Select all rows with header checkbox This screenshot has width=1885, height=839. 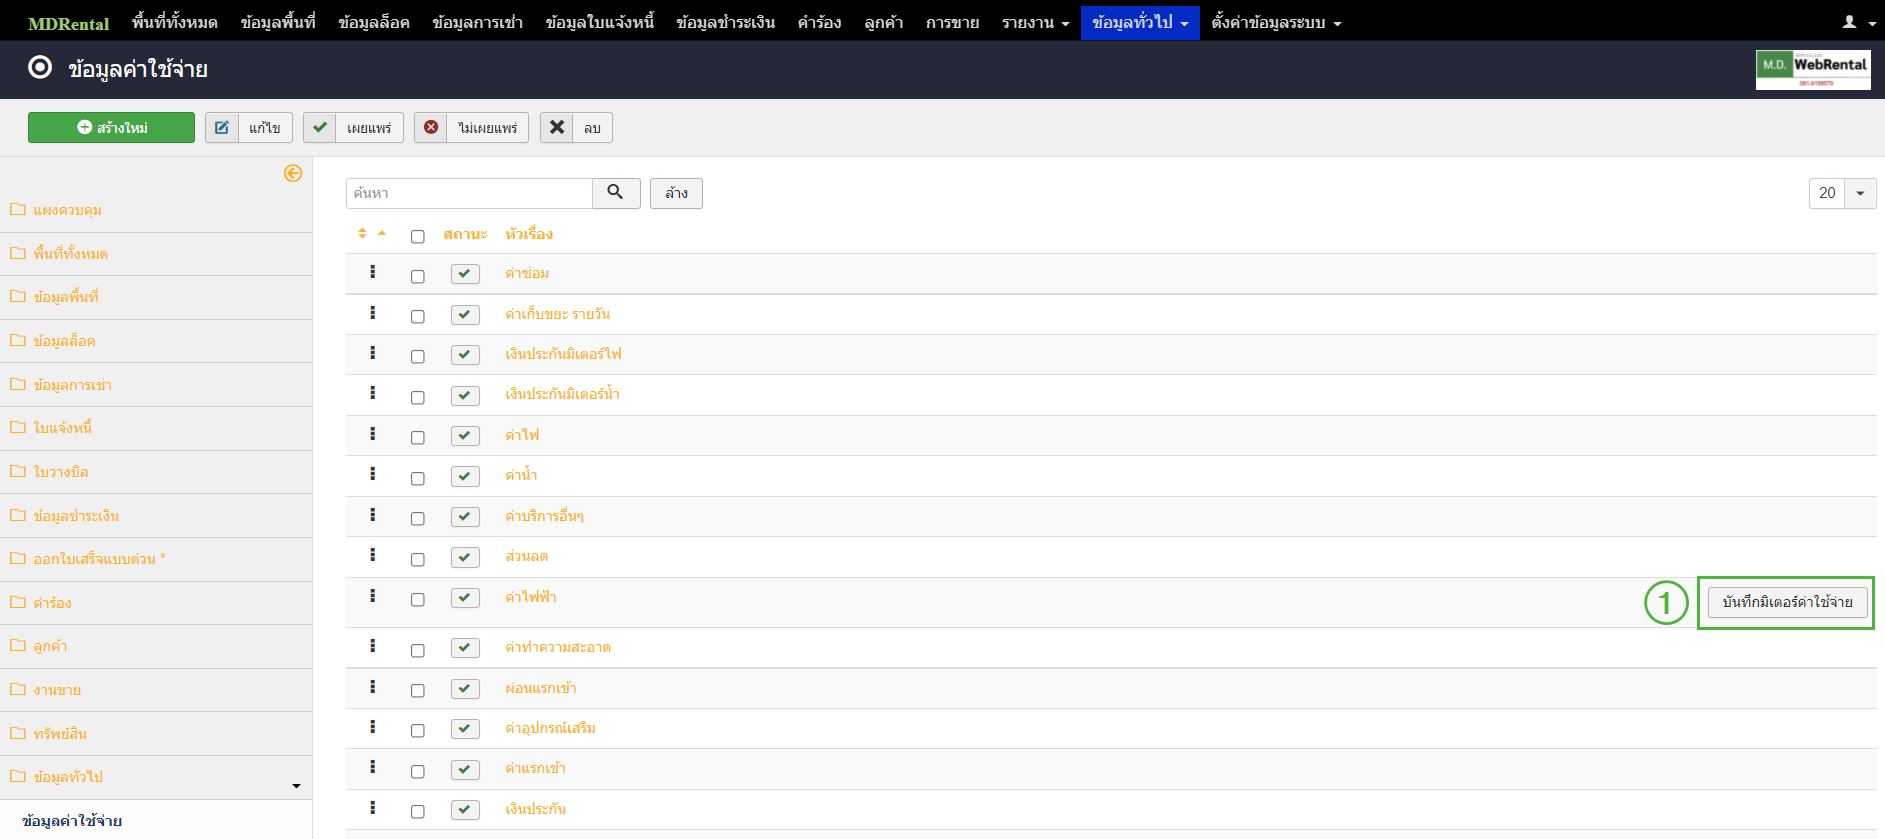418,237
